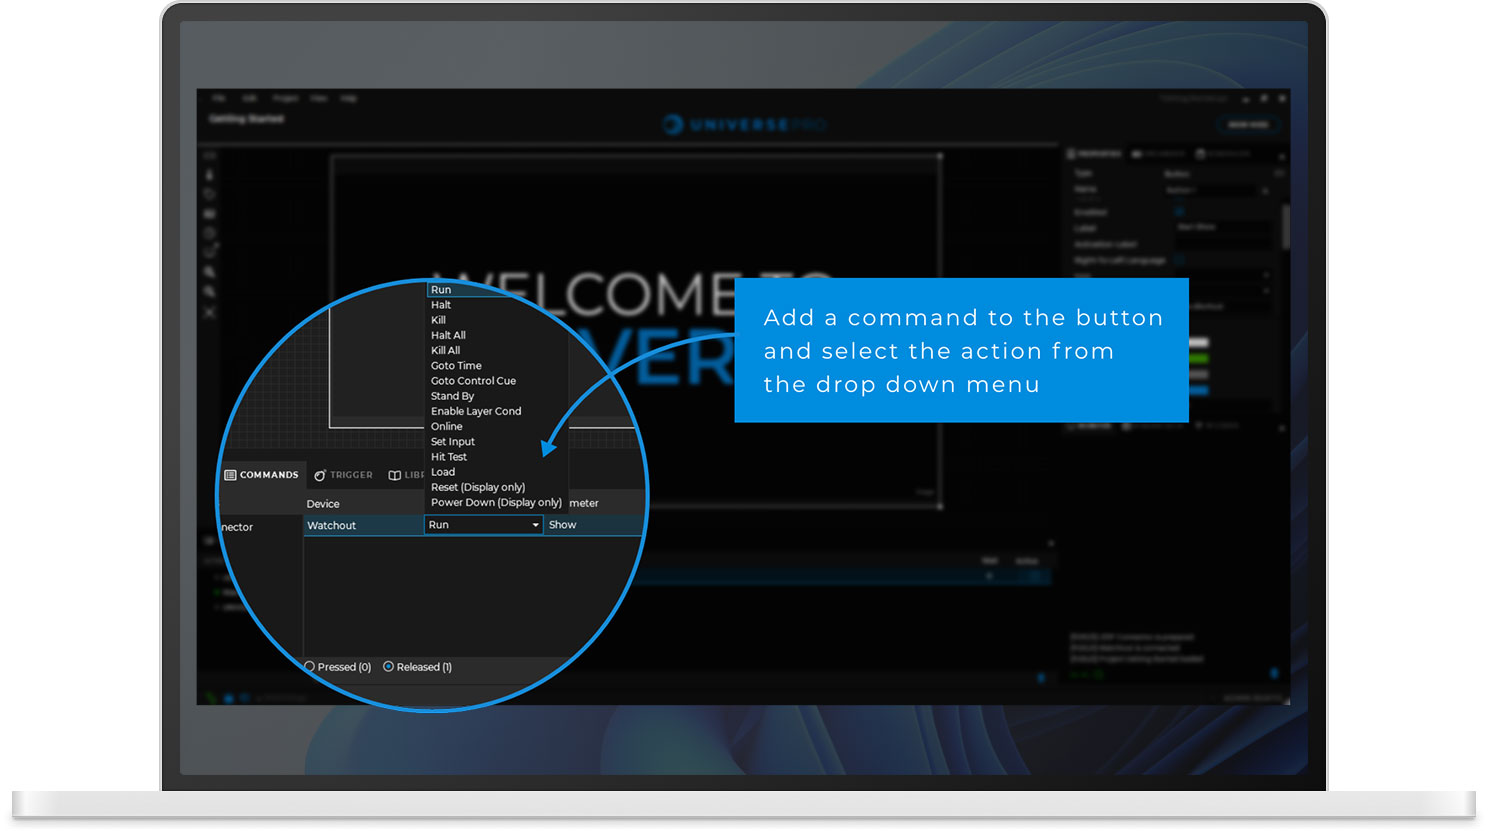The height and width of the screenshot is (831, 1488).
Task: Click the X tool at bottom of left toolbar
Action: tap(210, 312)
